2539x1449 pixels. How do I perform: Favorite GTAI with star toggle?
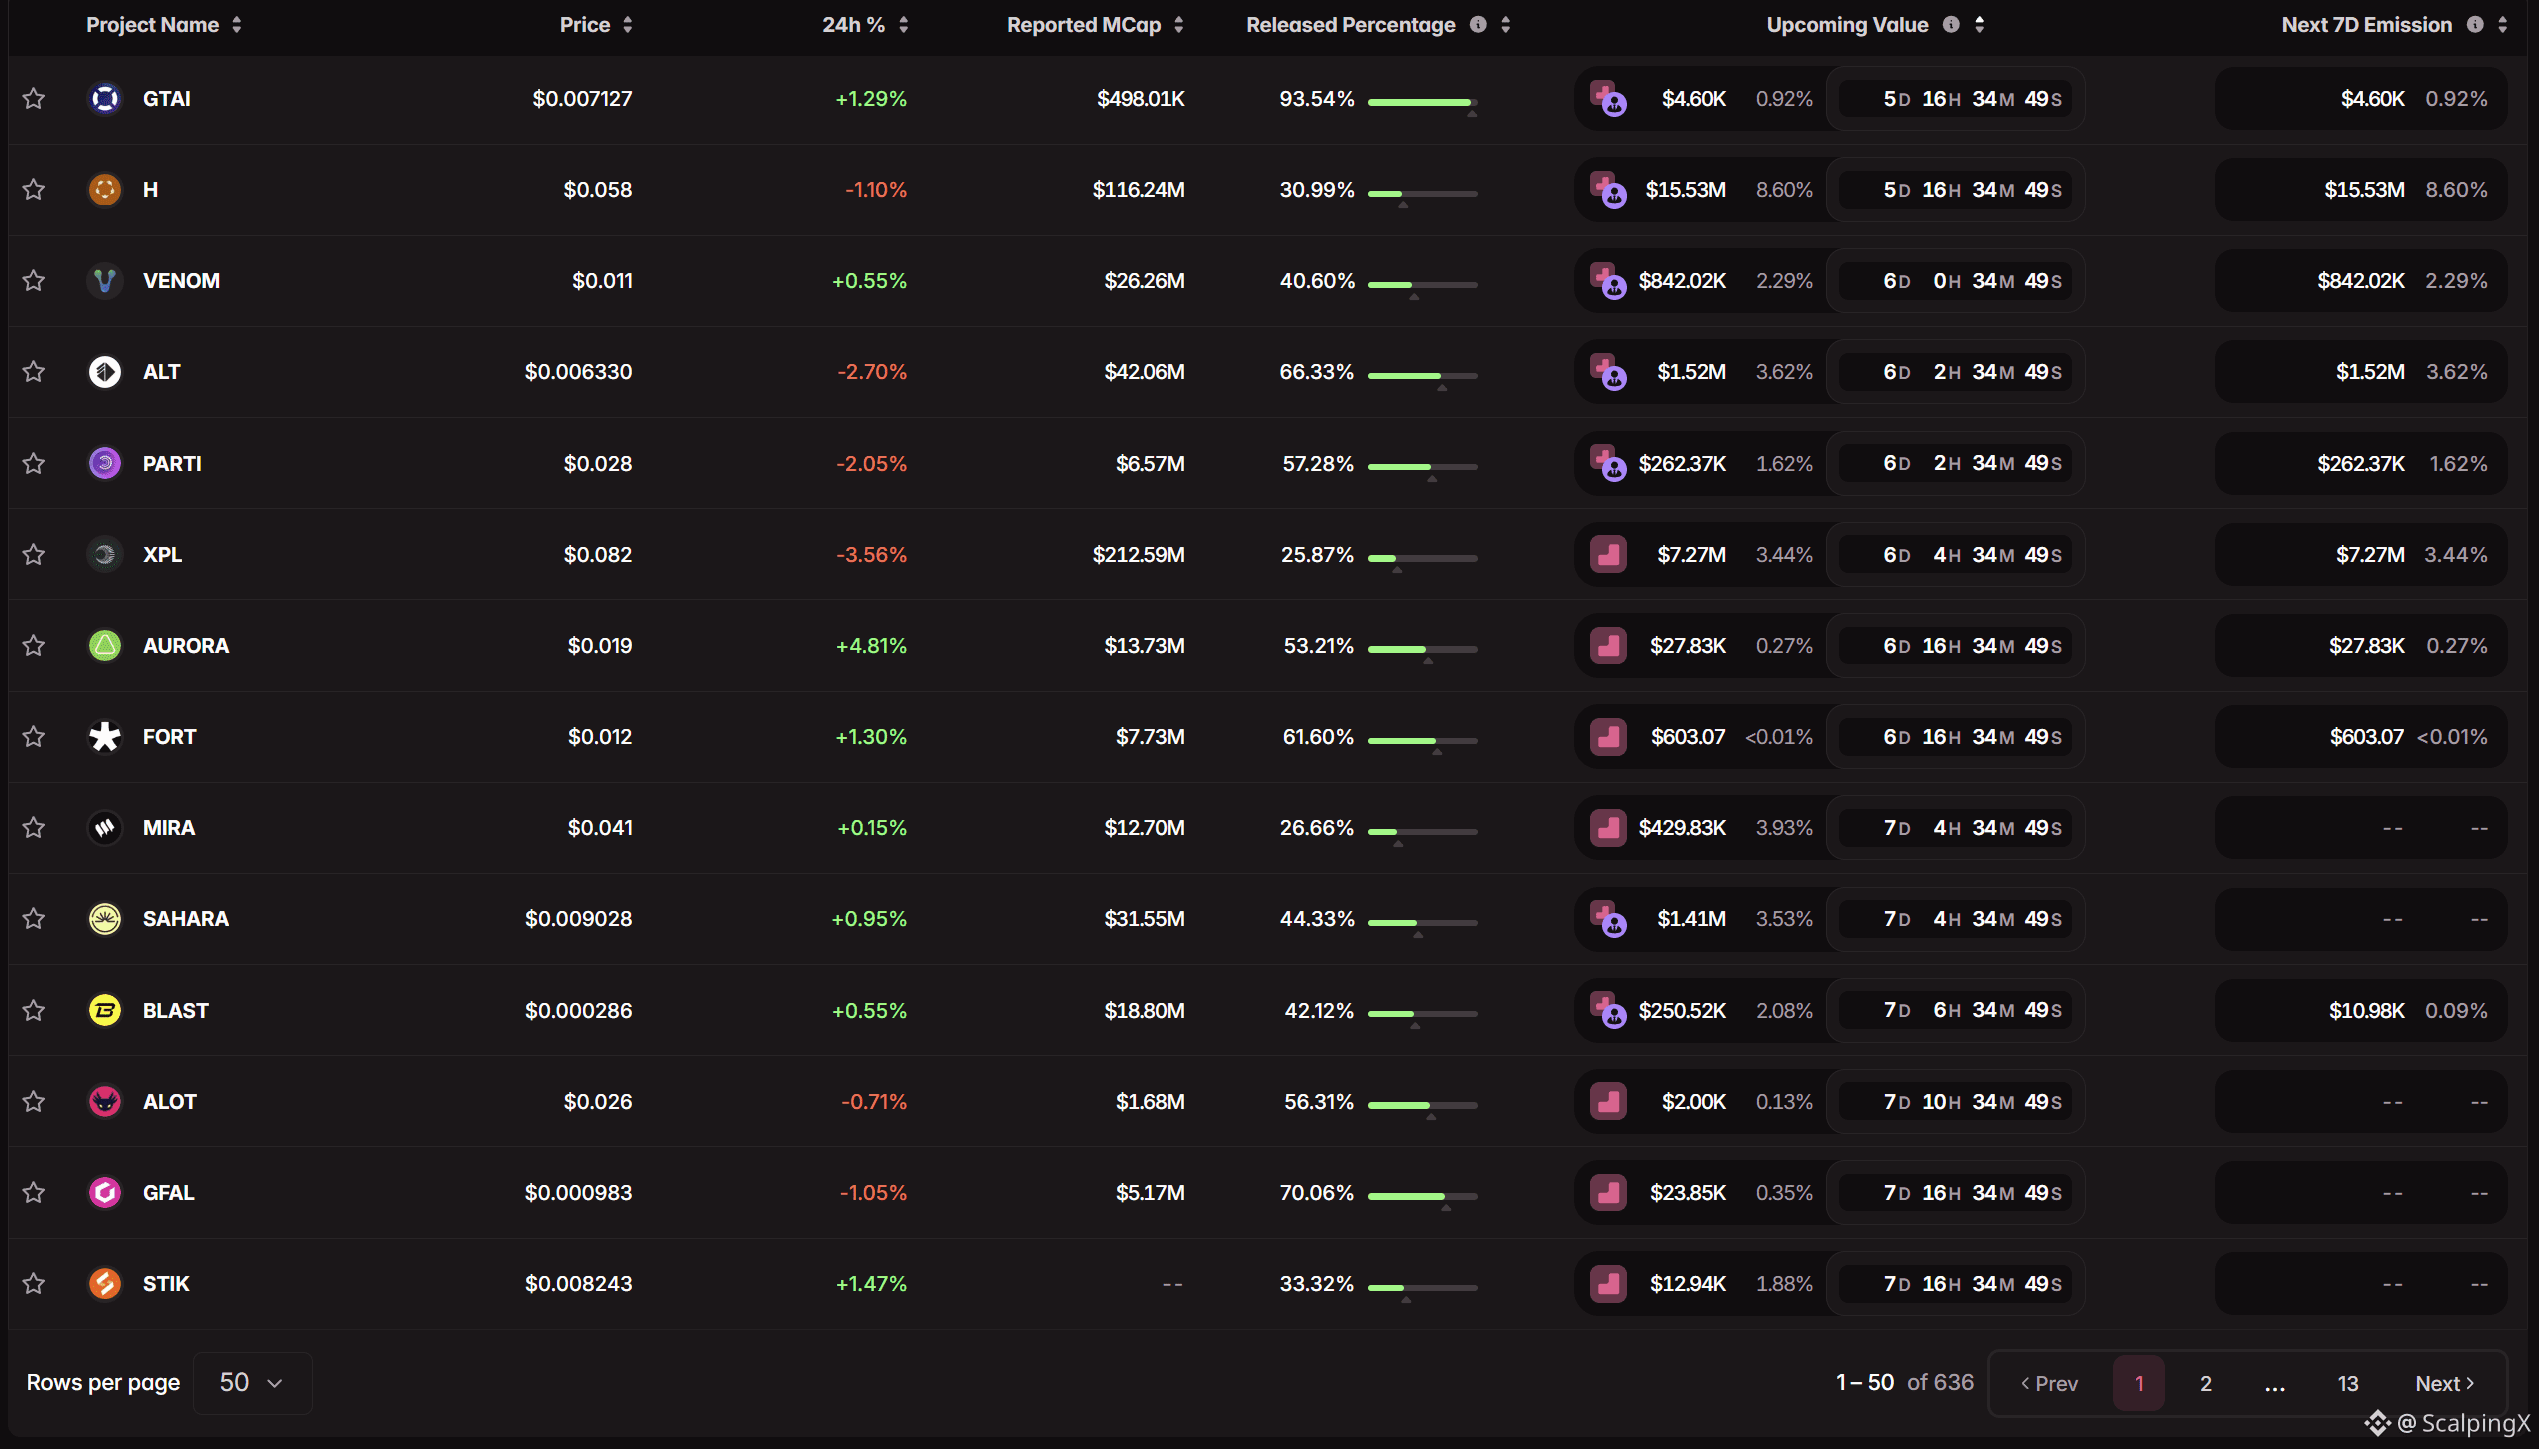pos(34,98)
